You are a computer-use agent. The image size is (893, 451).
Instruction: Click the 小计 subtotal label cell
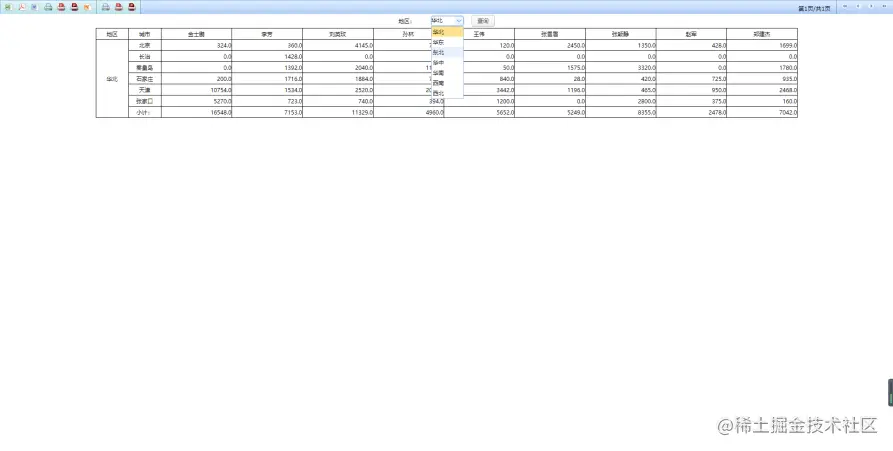click(x=145, y=112)
